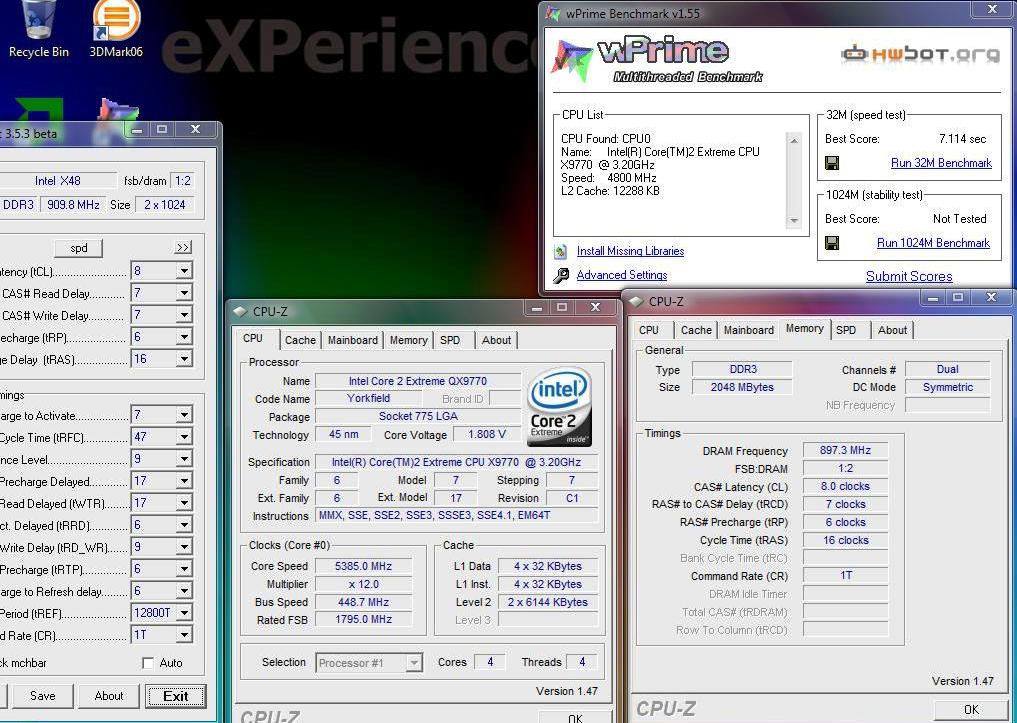The image size is (1017, 723).
Task: Click the Size 2048 MBytes value in CPU-Z
Action: (742, 387)
